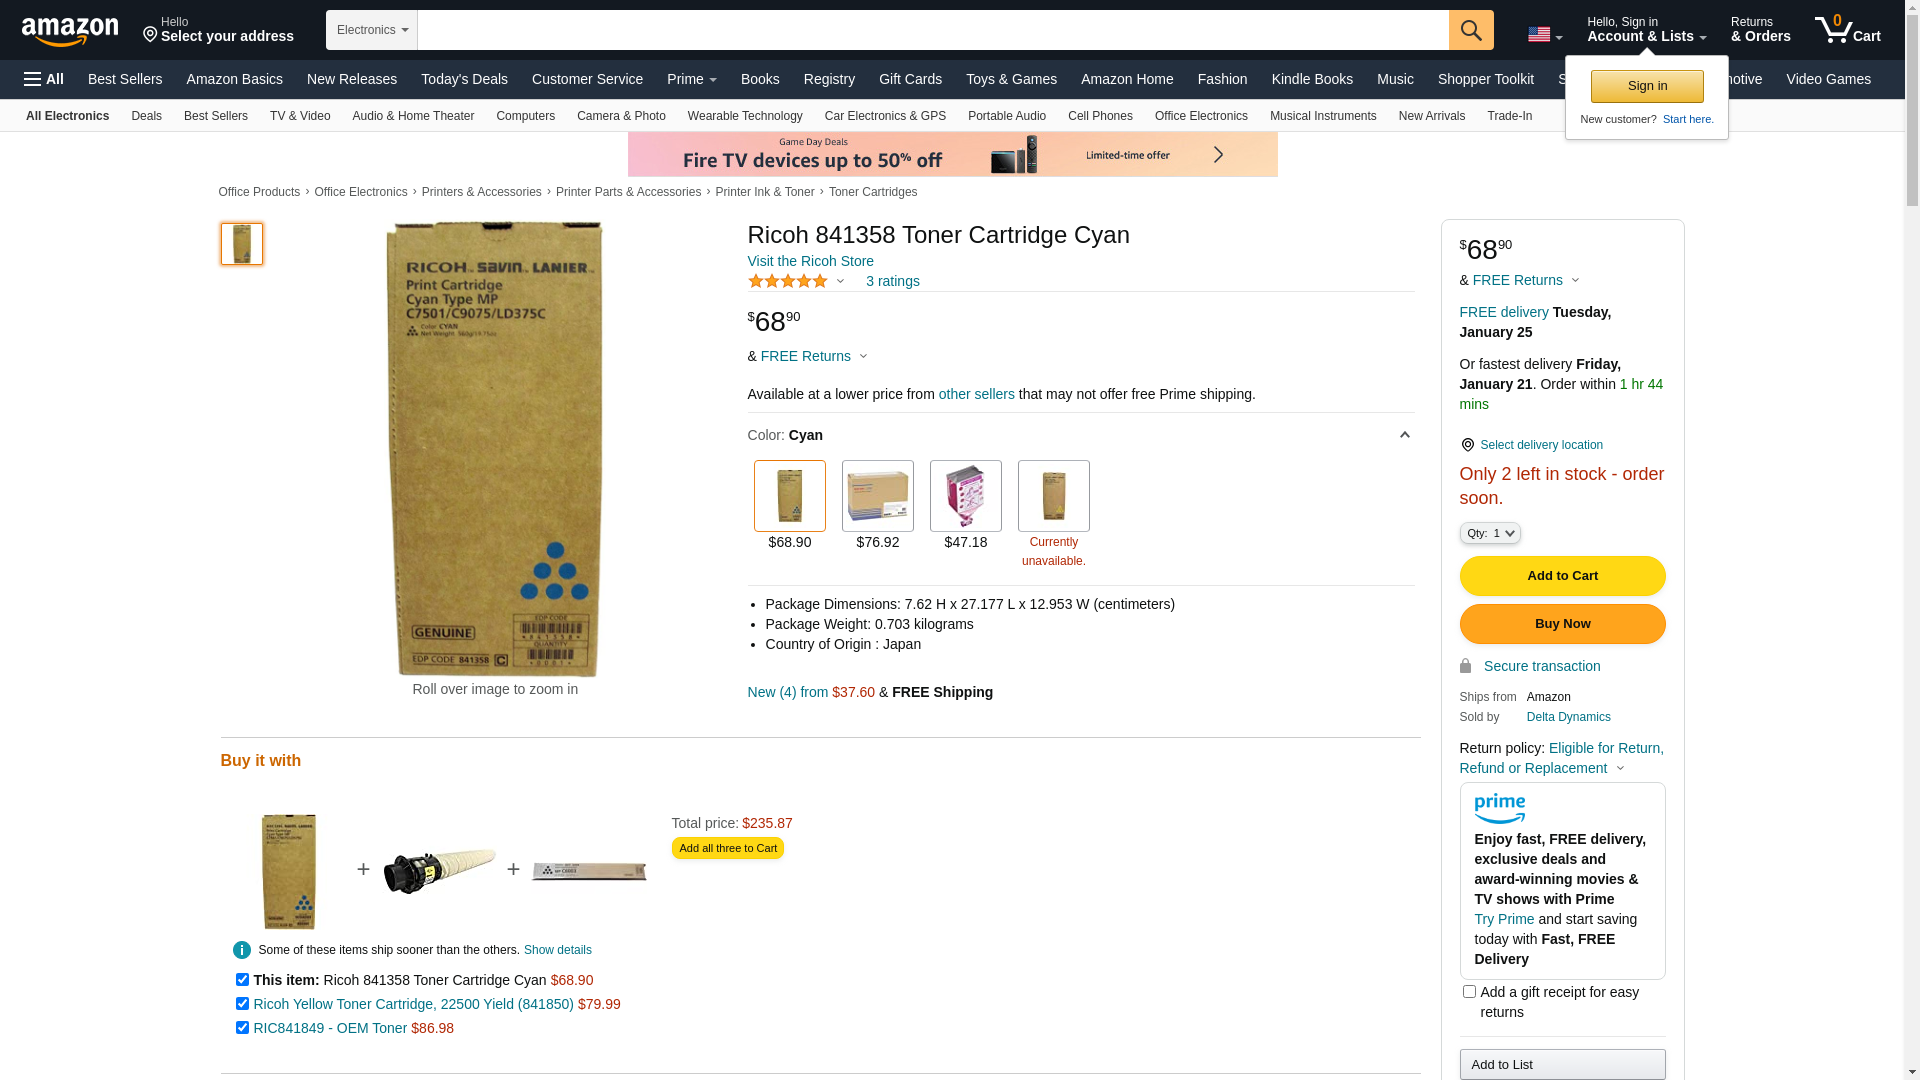Collapse the Color options chevron

[x=1404, y=435]
